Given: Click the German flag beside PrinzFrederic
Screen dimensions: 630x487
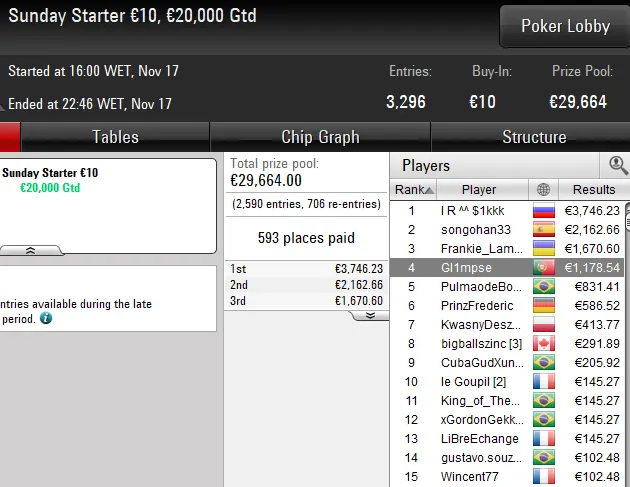Looking at the screenshot, I should click(x=544, y=305).
